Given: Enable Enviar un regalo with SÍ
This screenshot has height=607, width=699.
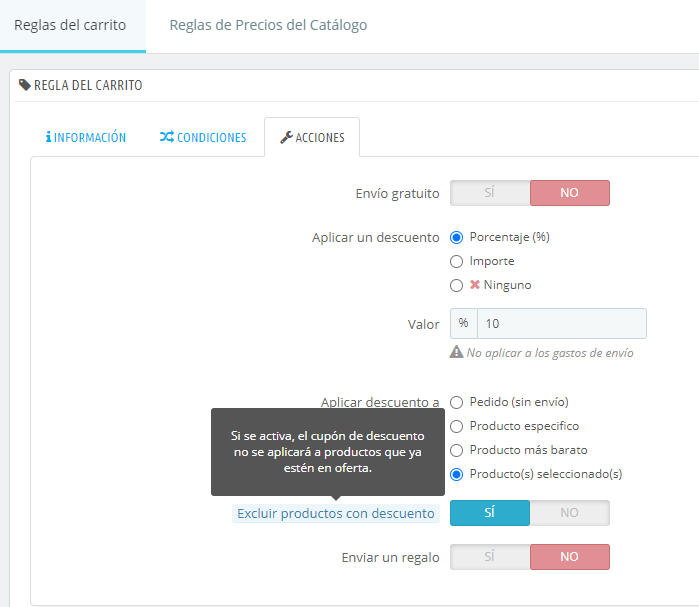Looking at the screenshot, I should 490,557.
